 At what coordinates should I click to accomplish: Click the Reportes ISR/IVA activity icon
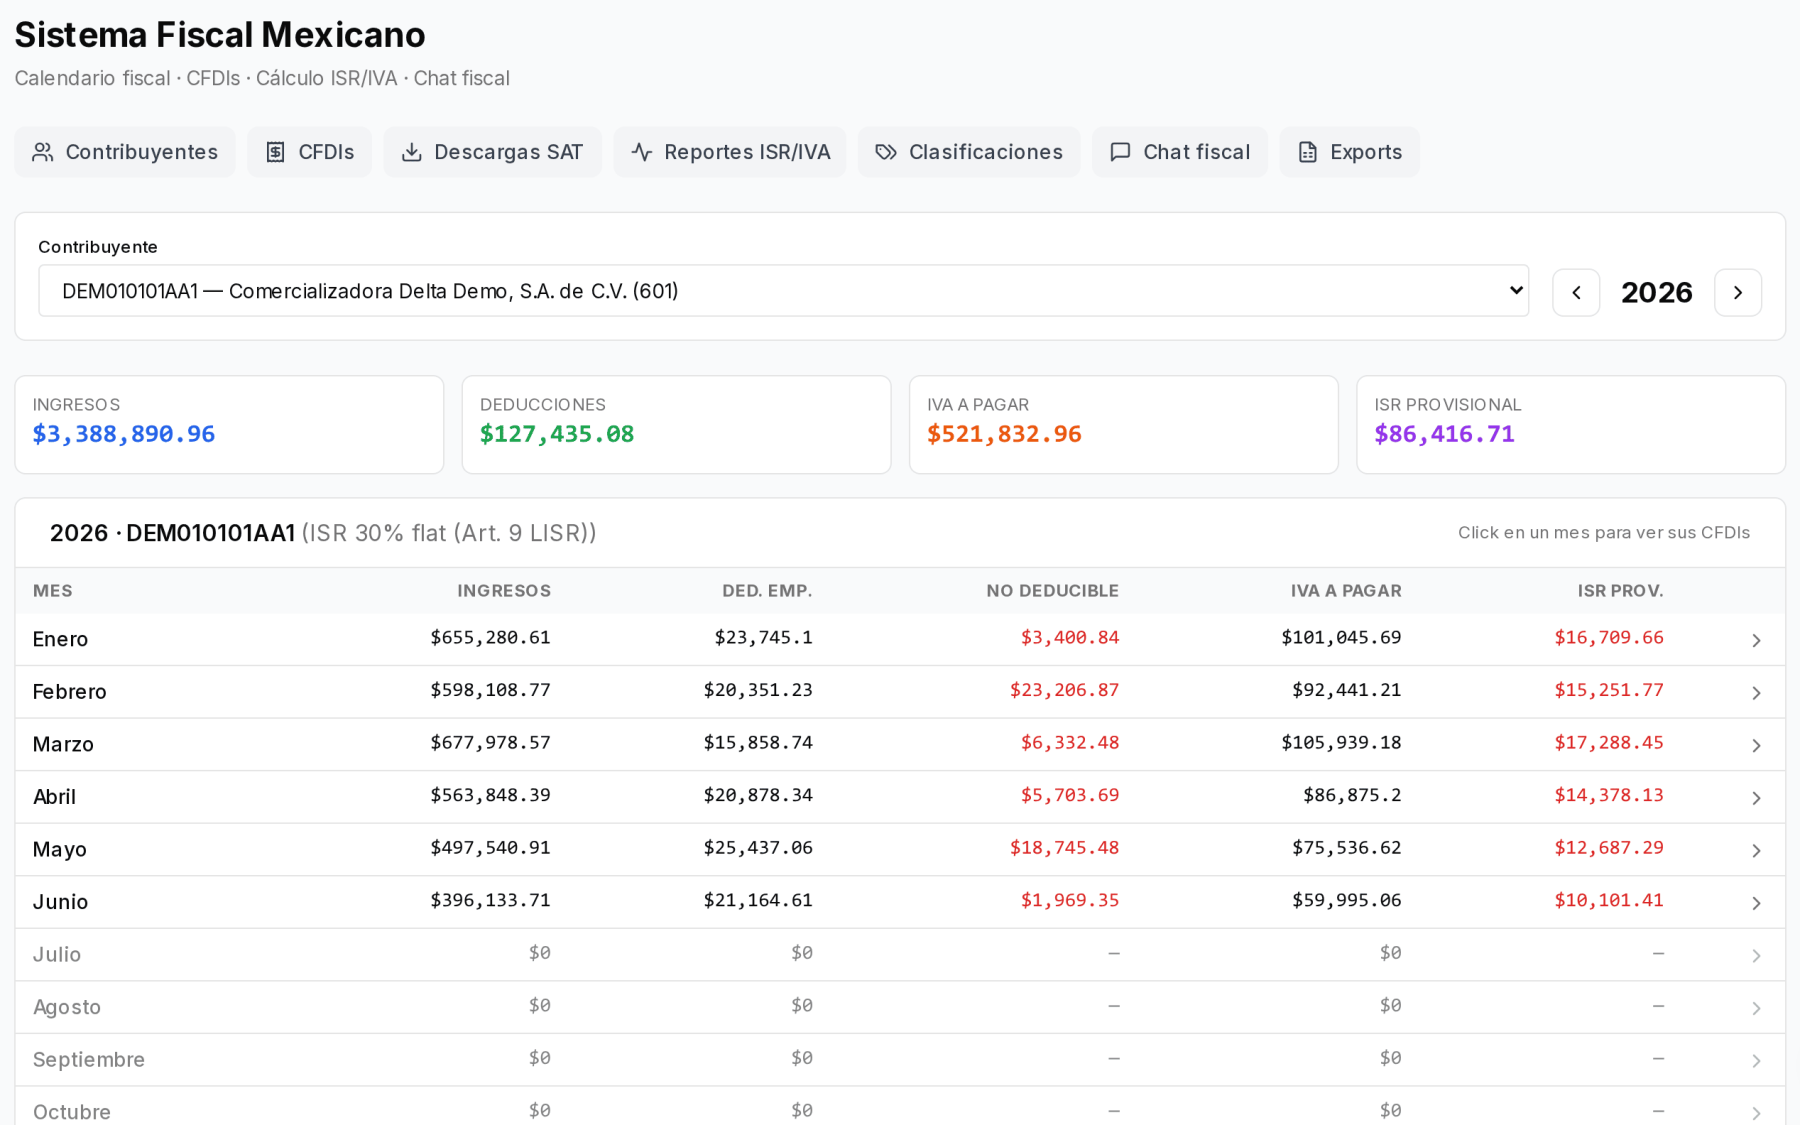(x=641, y=152)
